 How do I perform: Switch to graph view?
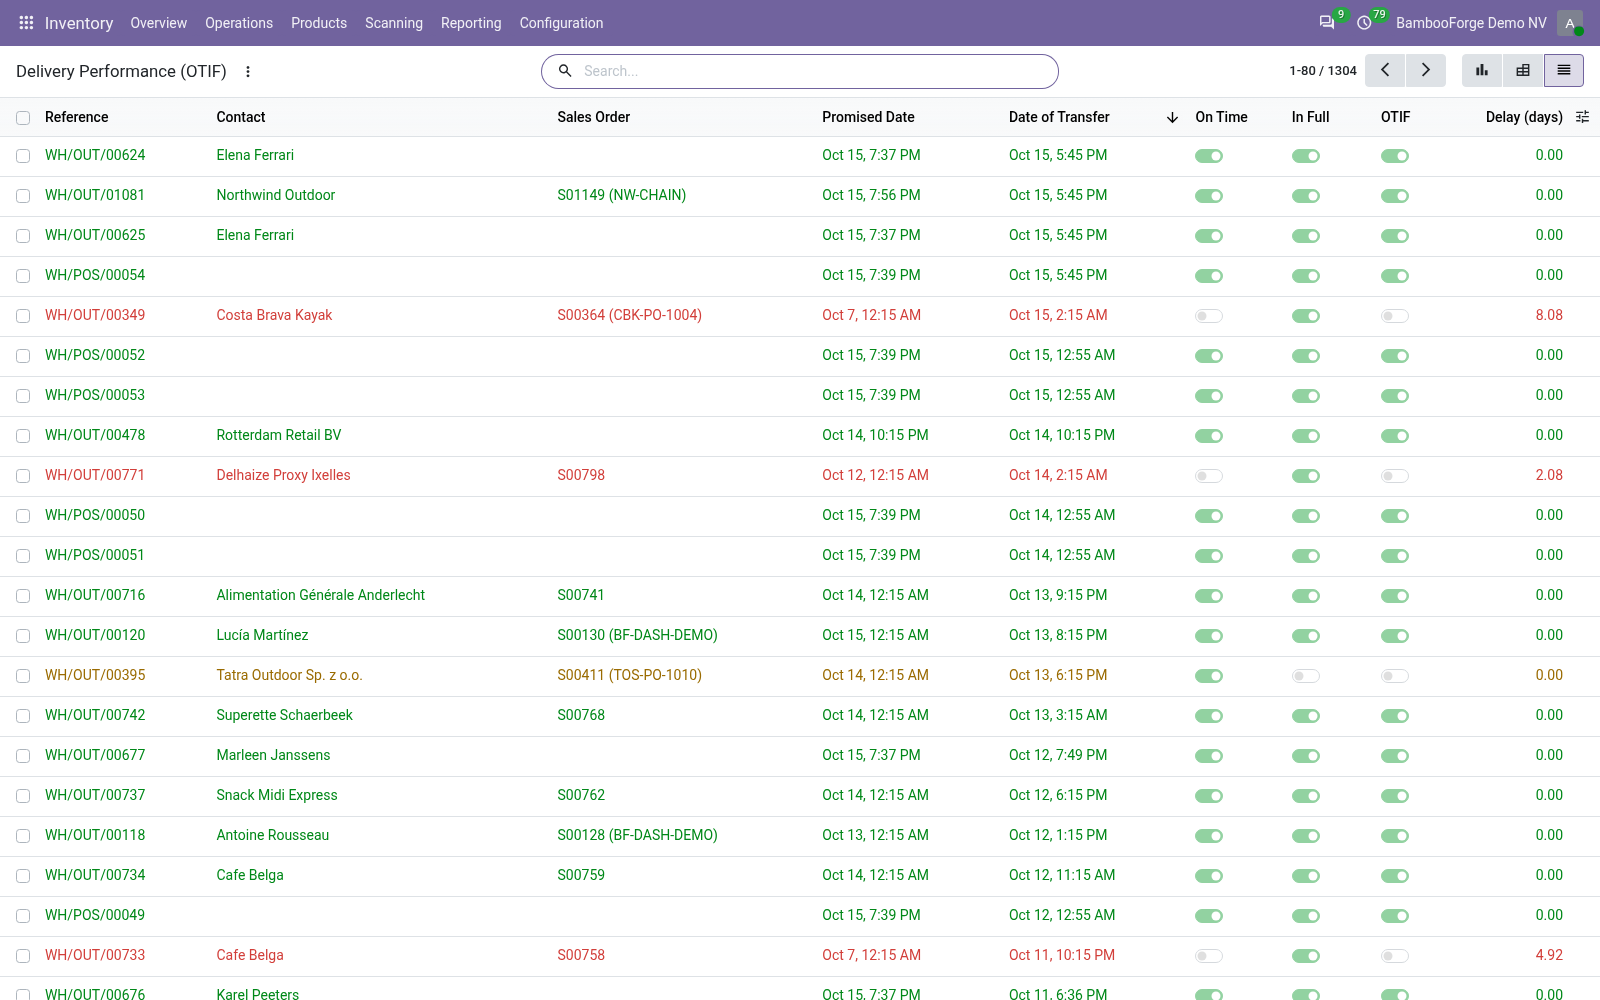pos(1482,70)
